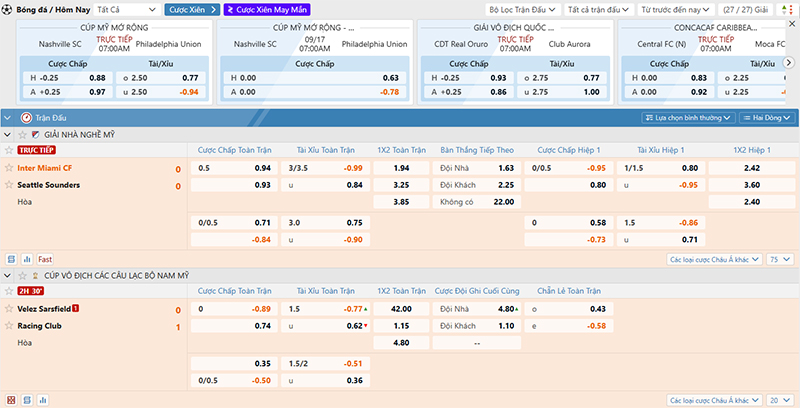Open the Lựa chọn bình thường dropdown

(685, 117)
